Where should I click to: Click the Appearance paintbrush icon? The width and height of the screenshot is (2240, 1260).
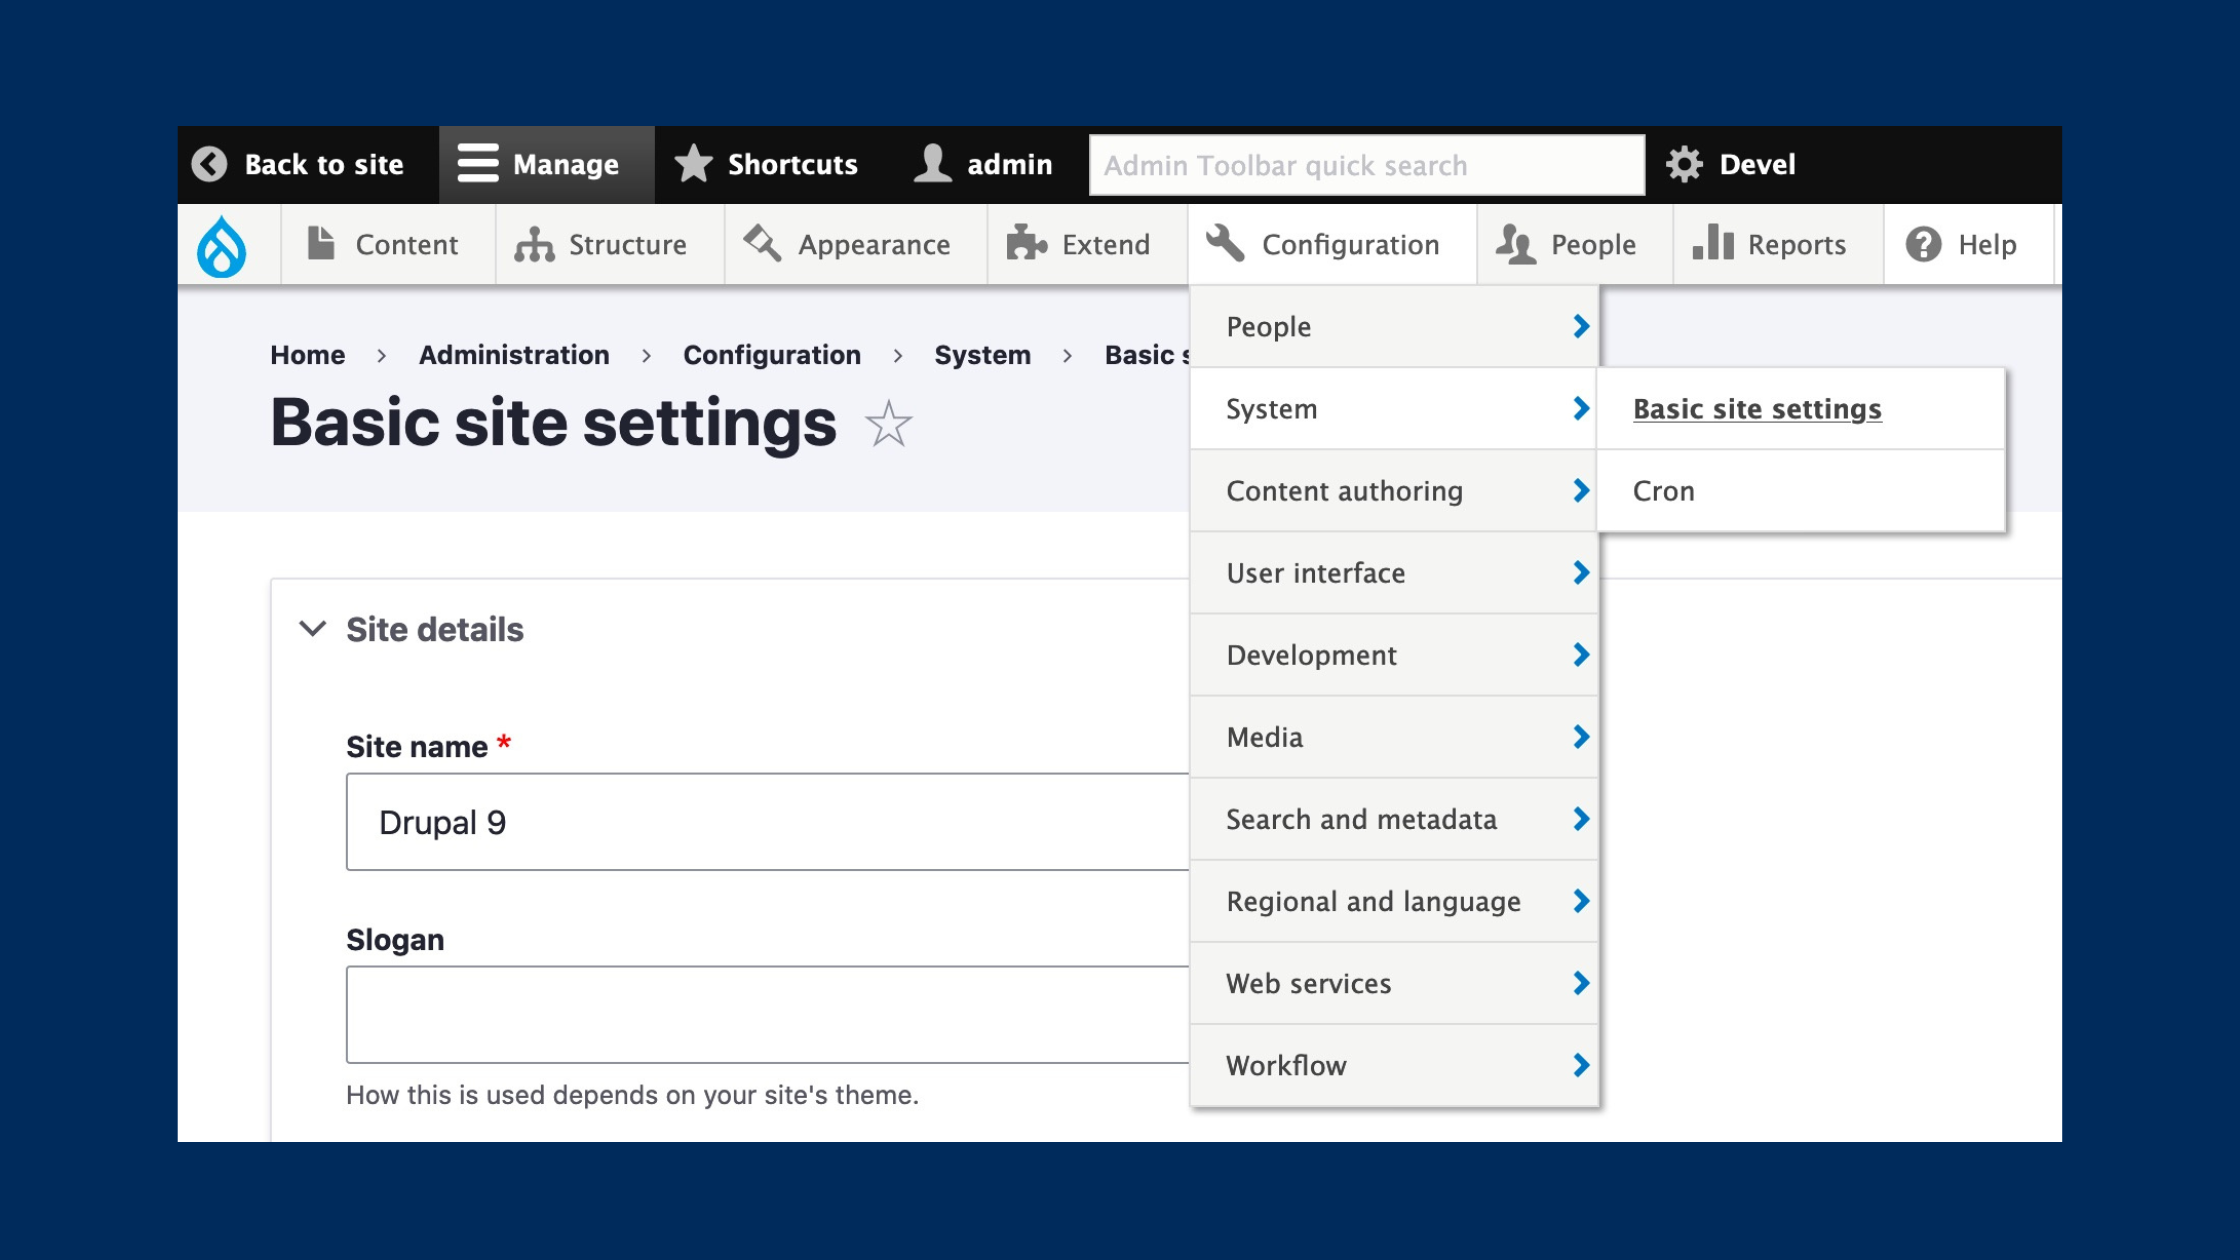pyautogui.click(x=762, y=243)
